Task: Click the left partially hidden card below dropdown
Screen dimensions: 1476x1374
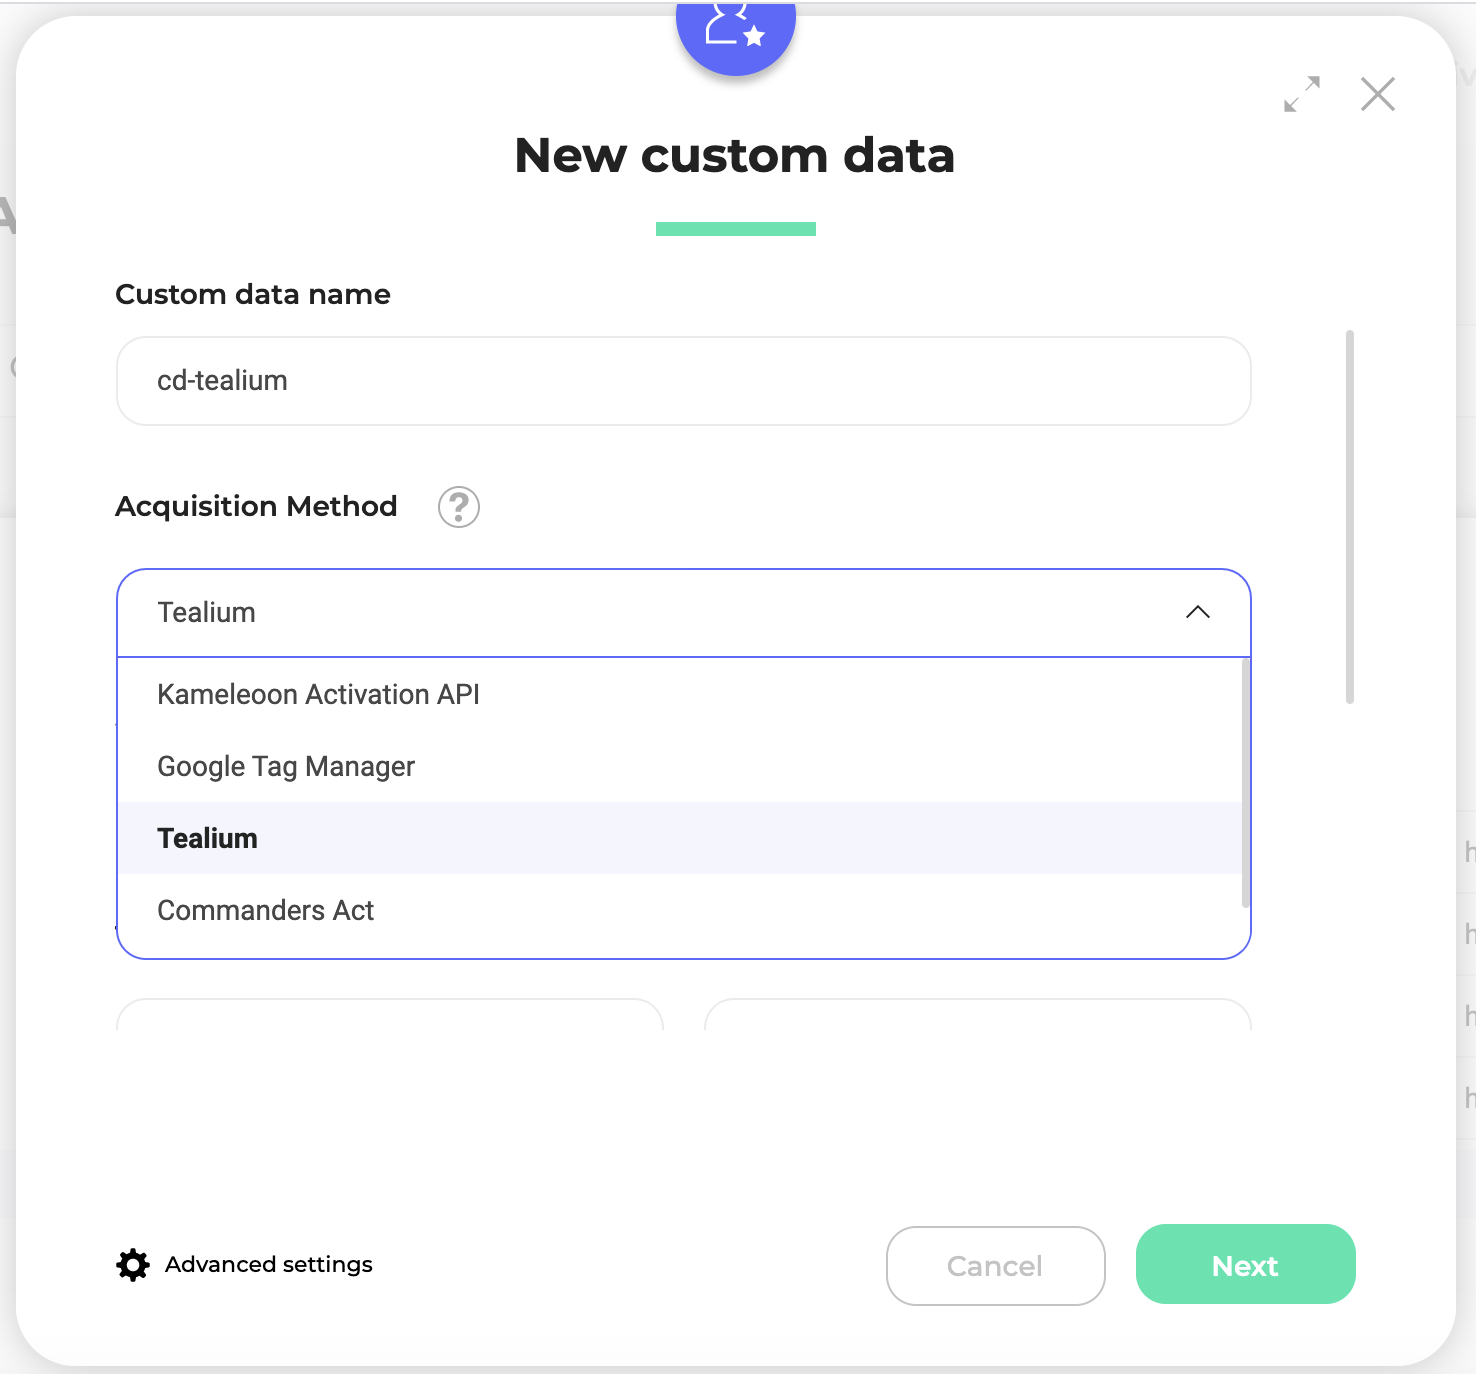Action: (390, 1014)
